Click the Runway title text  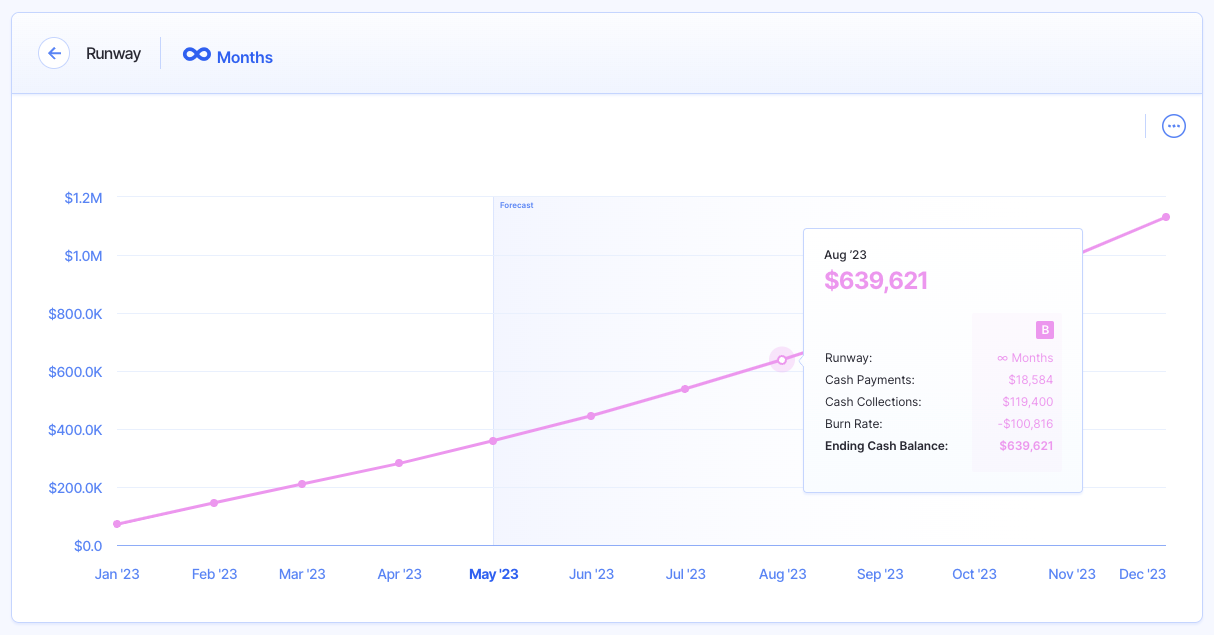pyautogui.click(x=113, y=53)
